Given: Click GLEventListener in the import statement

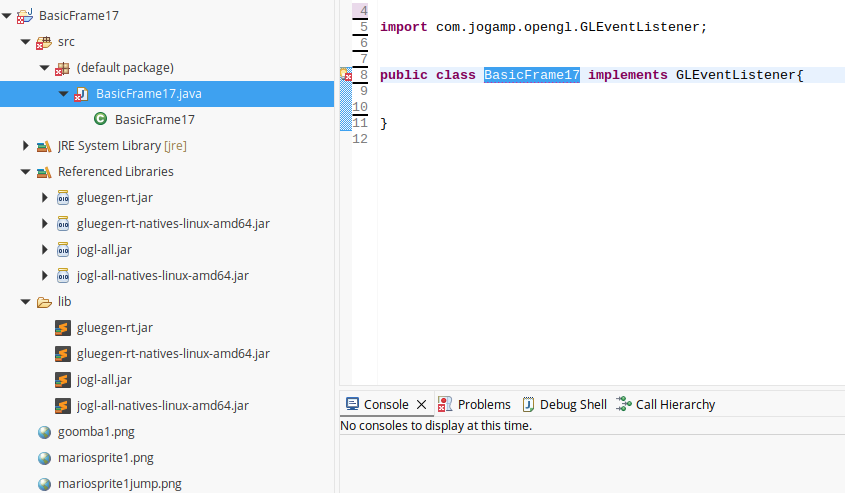Looking at the screenshot, I should [639, 27].
